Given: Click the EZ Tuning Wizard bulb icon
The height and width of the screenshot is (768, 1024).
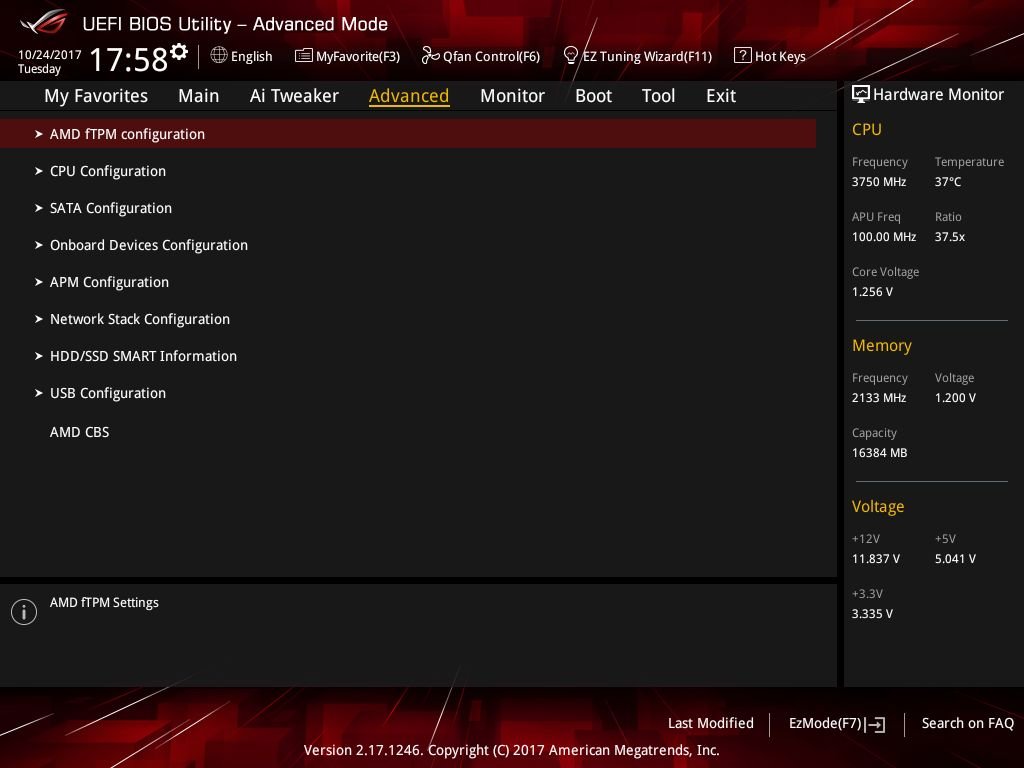Looking at the screenshot, I should click(570, 56).
